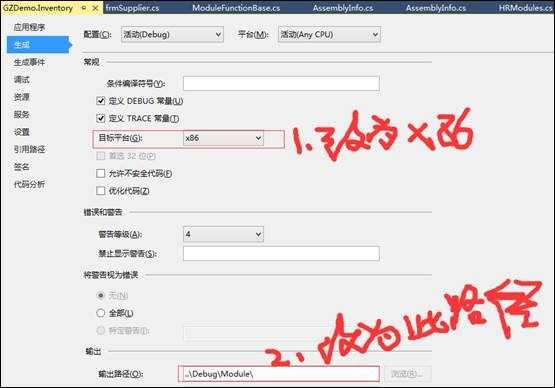Click the 输出路径(O) label
This screenshot has width=555, height=388.
(120, 374)
